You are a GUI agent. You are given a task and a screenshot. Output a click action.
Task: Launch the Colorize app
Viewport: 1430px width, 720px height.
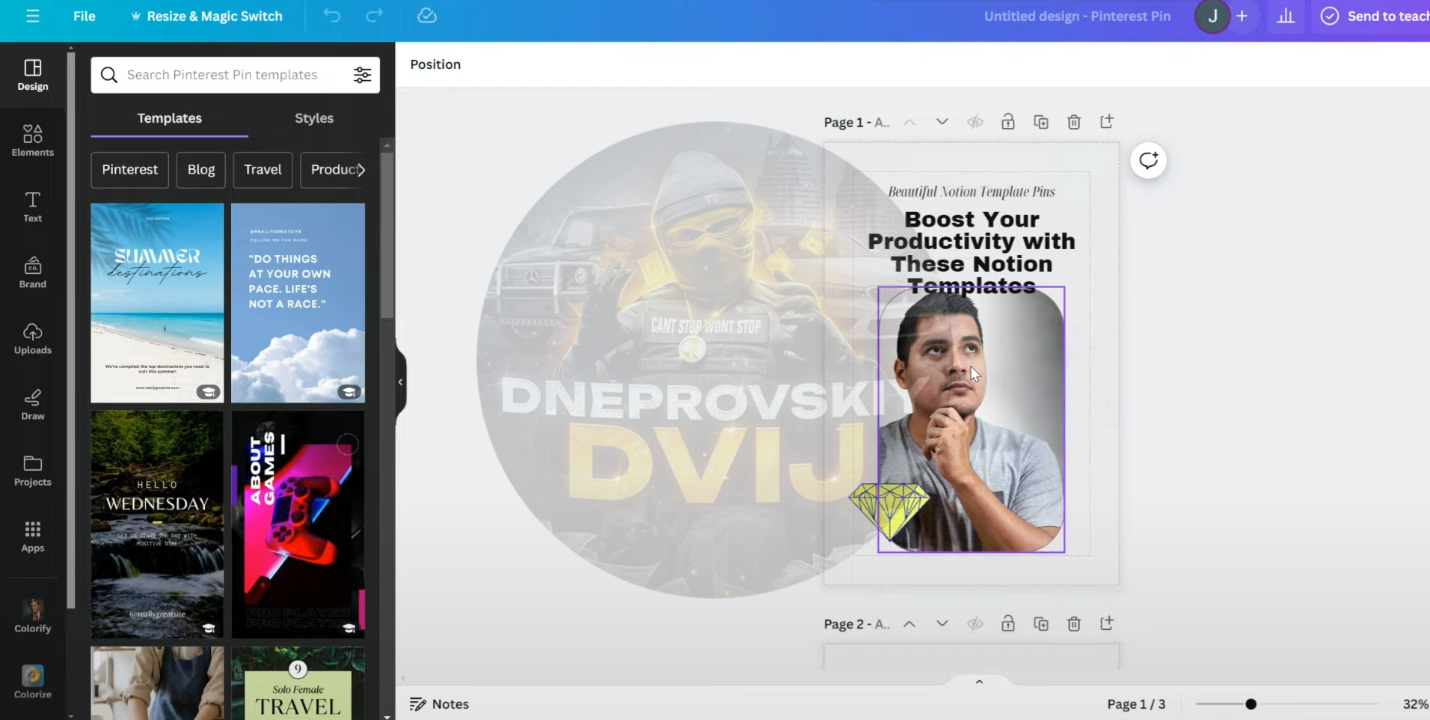click(x=33, y=682)
